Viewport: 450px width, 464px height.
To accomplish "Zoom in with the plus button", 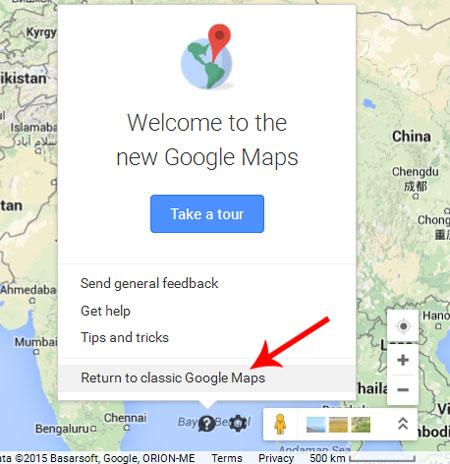I will pos(403,360).
